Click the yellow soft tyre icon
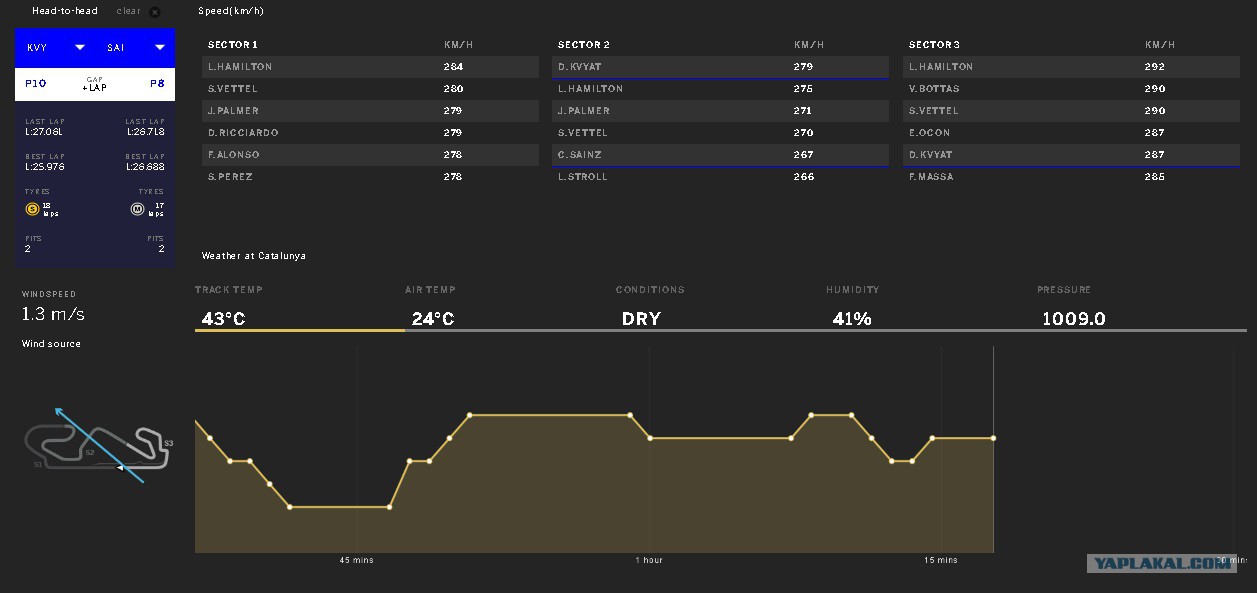This screenshot has height=593, width=1257. [x=32, y=209]
